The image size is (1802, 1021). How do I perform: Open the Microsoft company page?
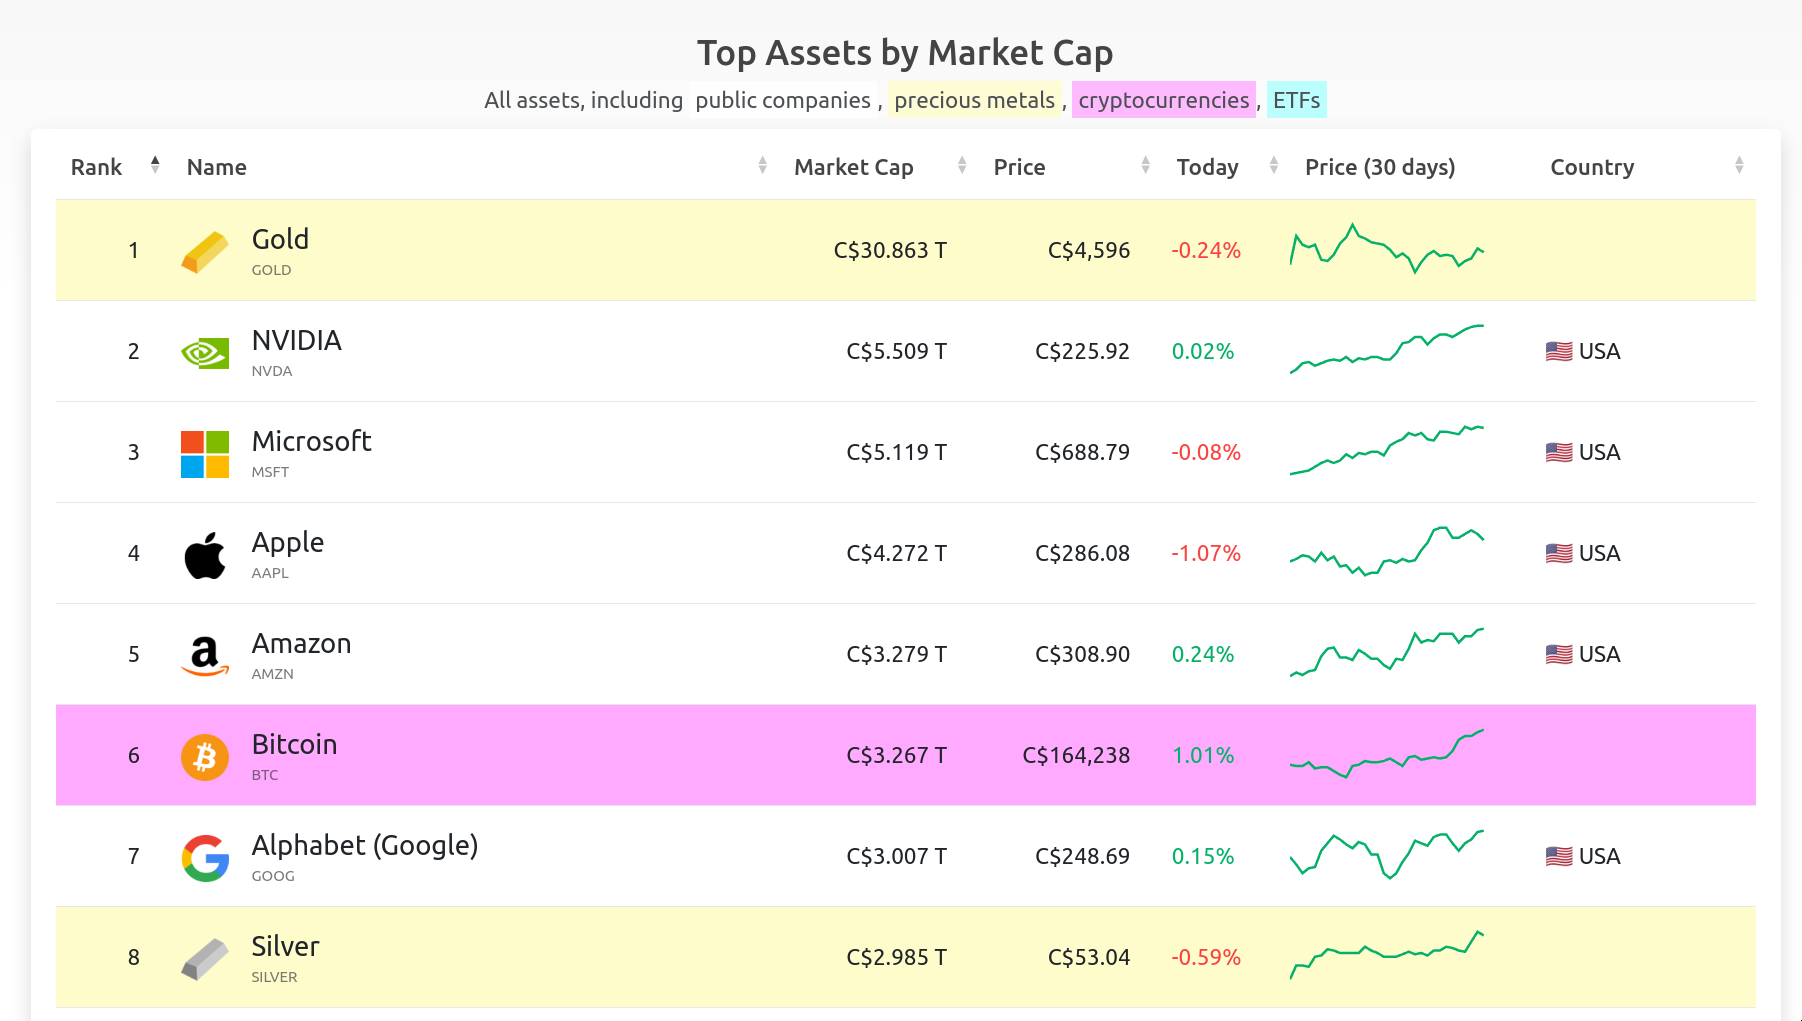(312, 442)
